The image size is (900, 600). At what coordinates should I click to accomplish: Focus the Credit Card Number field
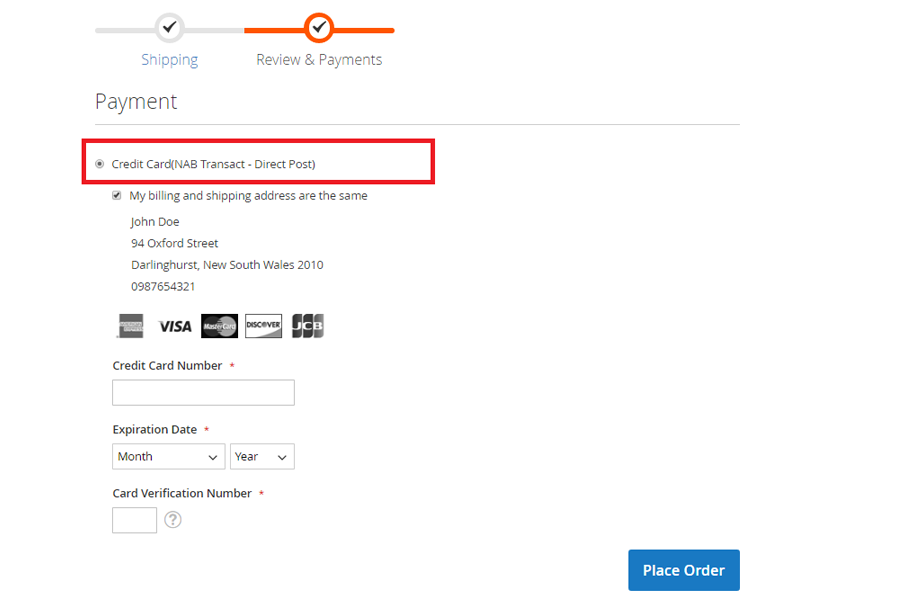[203, 393]
